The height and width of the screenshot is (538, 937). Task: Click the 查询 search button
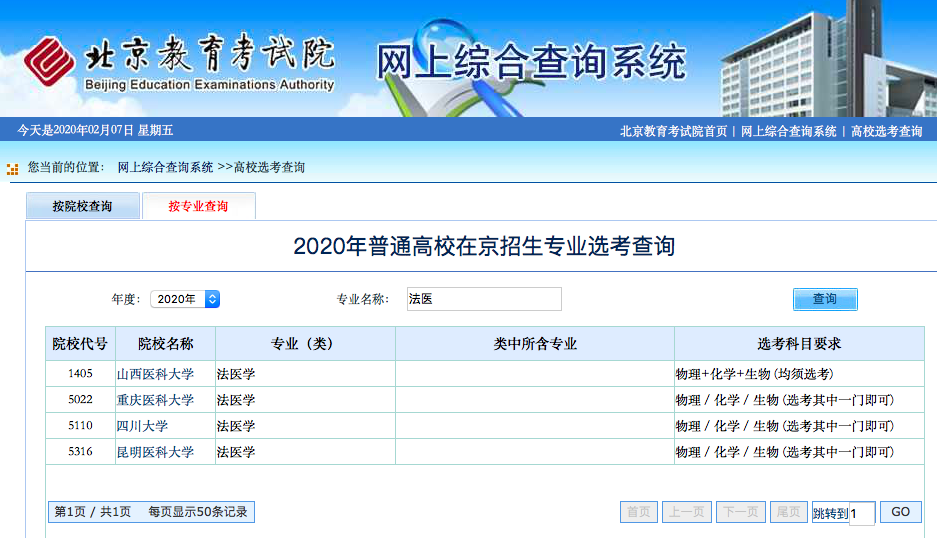(825, 299)
